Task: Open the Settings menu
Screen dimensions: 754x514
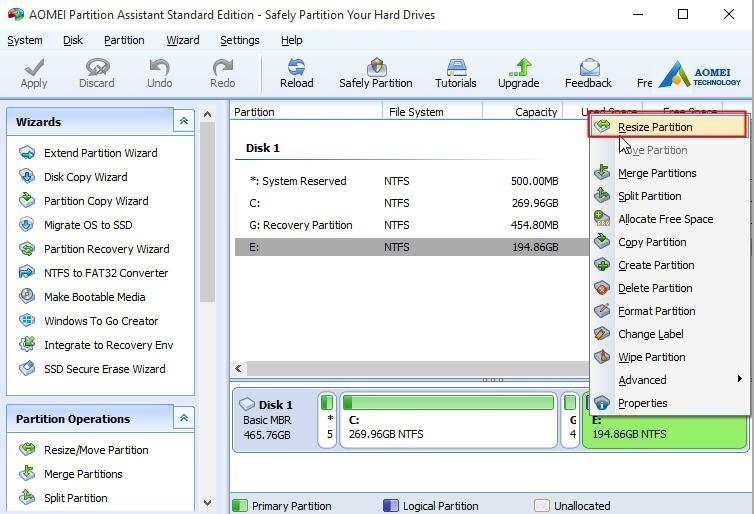Action: click(239, 40)
